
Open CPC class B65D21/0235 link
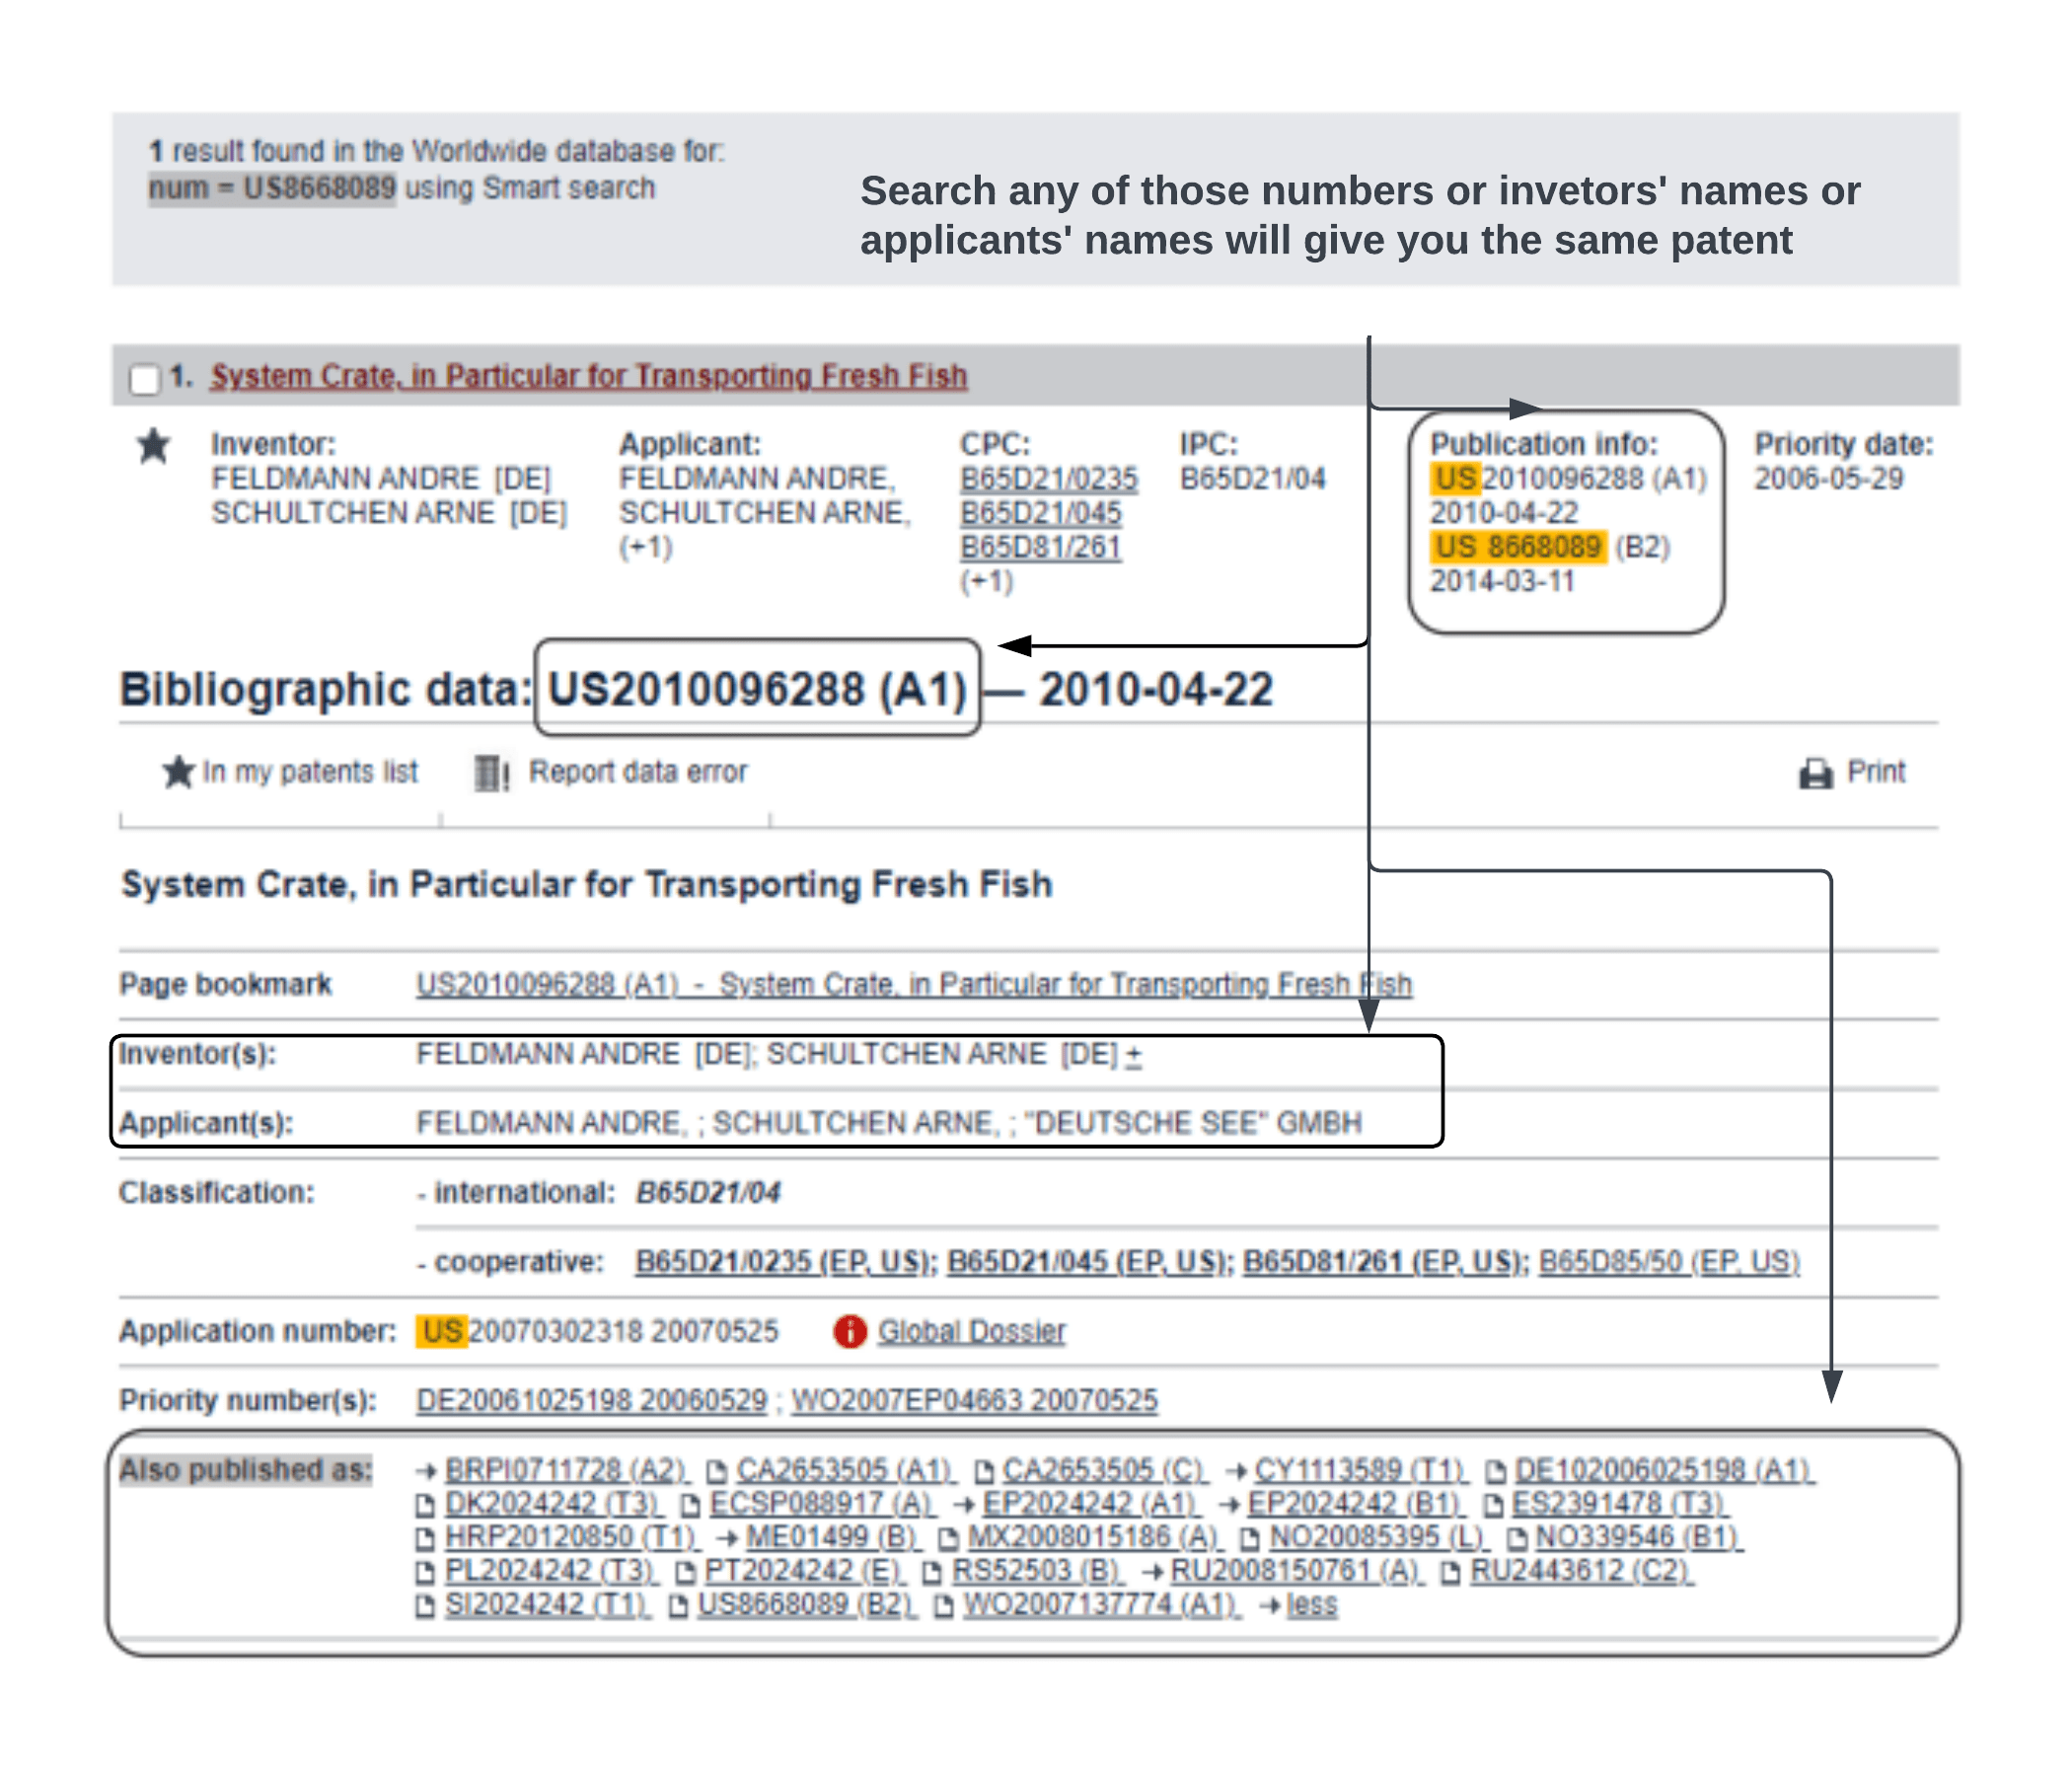(1048, 479)
